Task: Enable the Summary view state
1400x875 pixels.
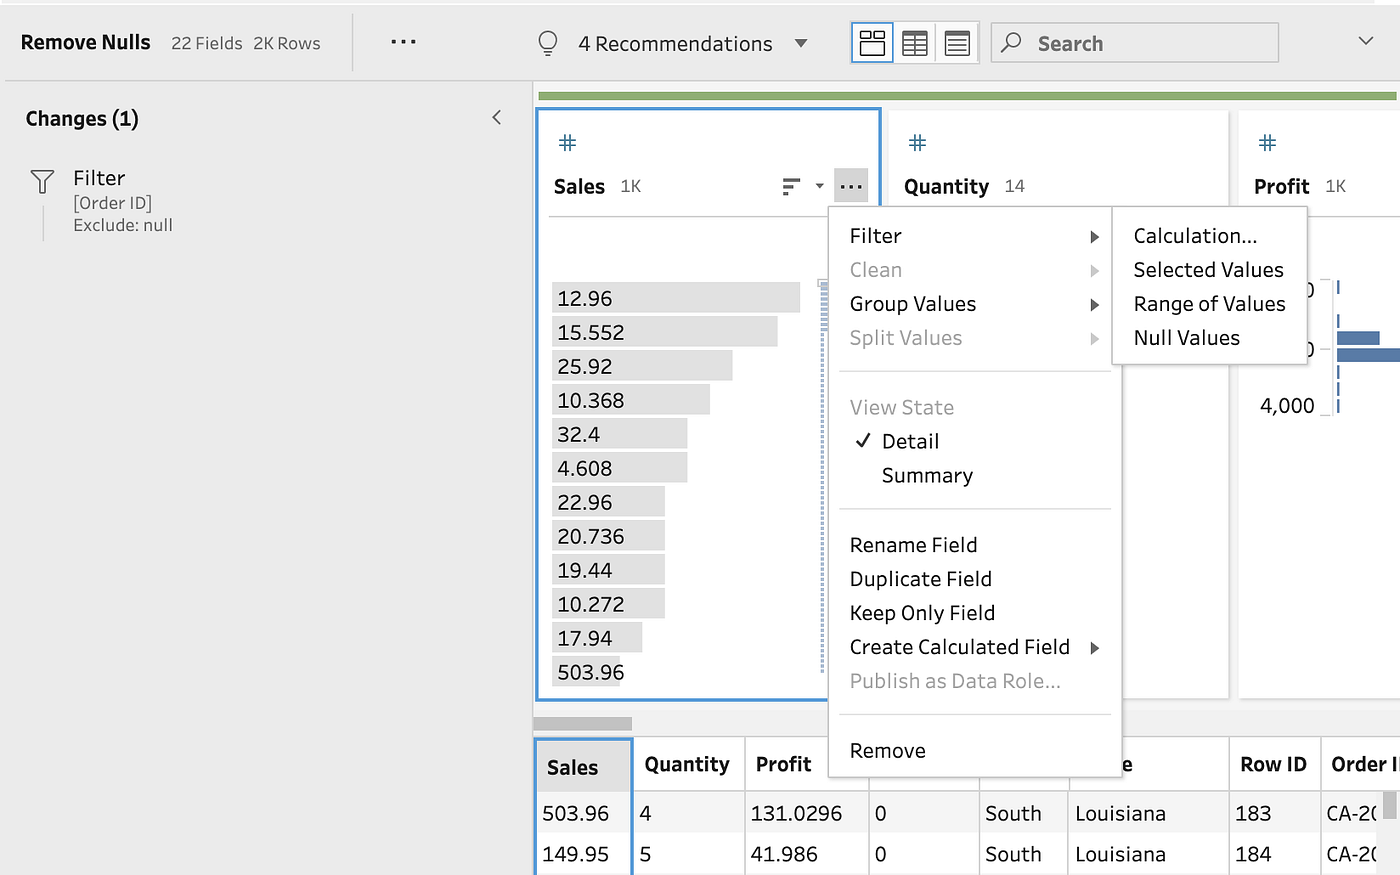Action: (x=926, y=475)
